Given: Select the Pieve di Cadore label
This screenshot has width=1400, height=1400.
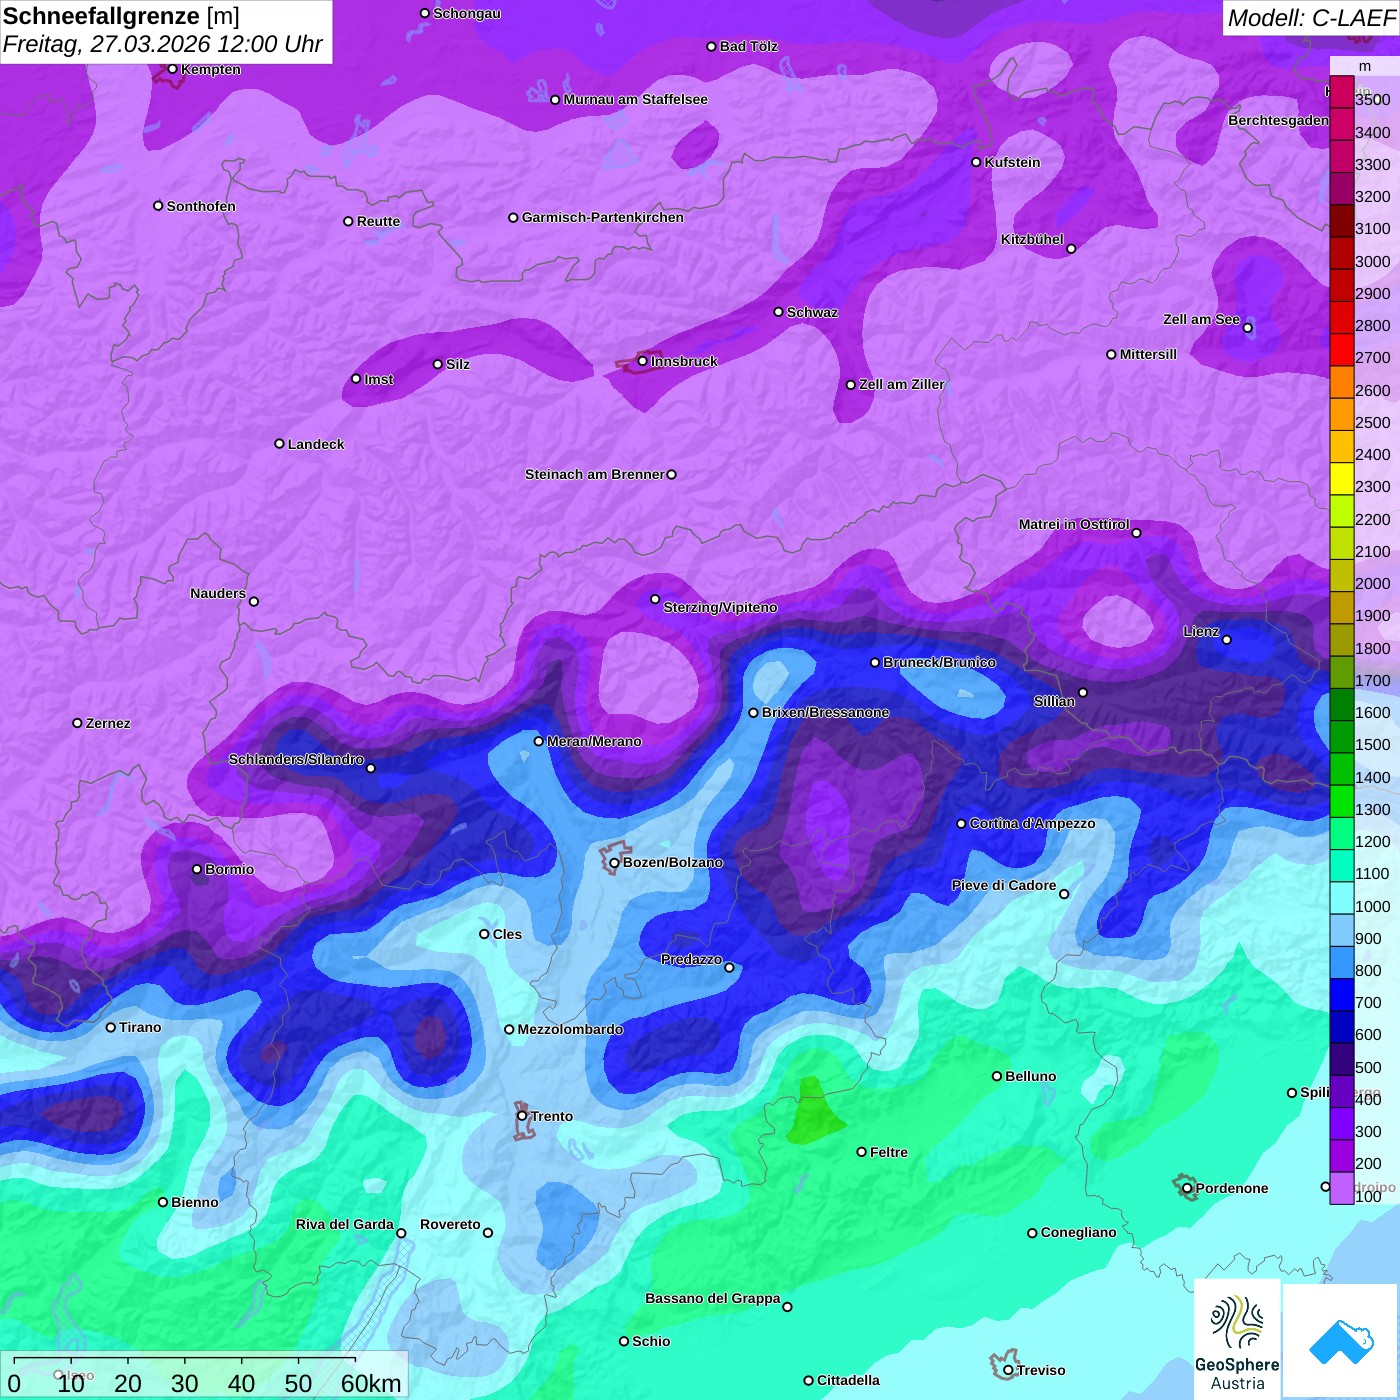Looking at the screenshot, I should click(x=1004, y=885).
